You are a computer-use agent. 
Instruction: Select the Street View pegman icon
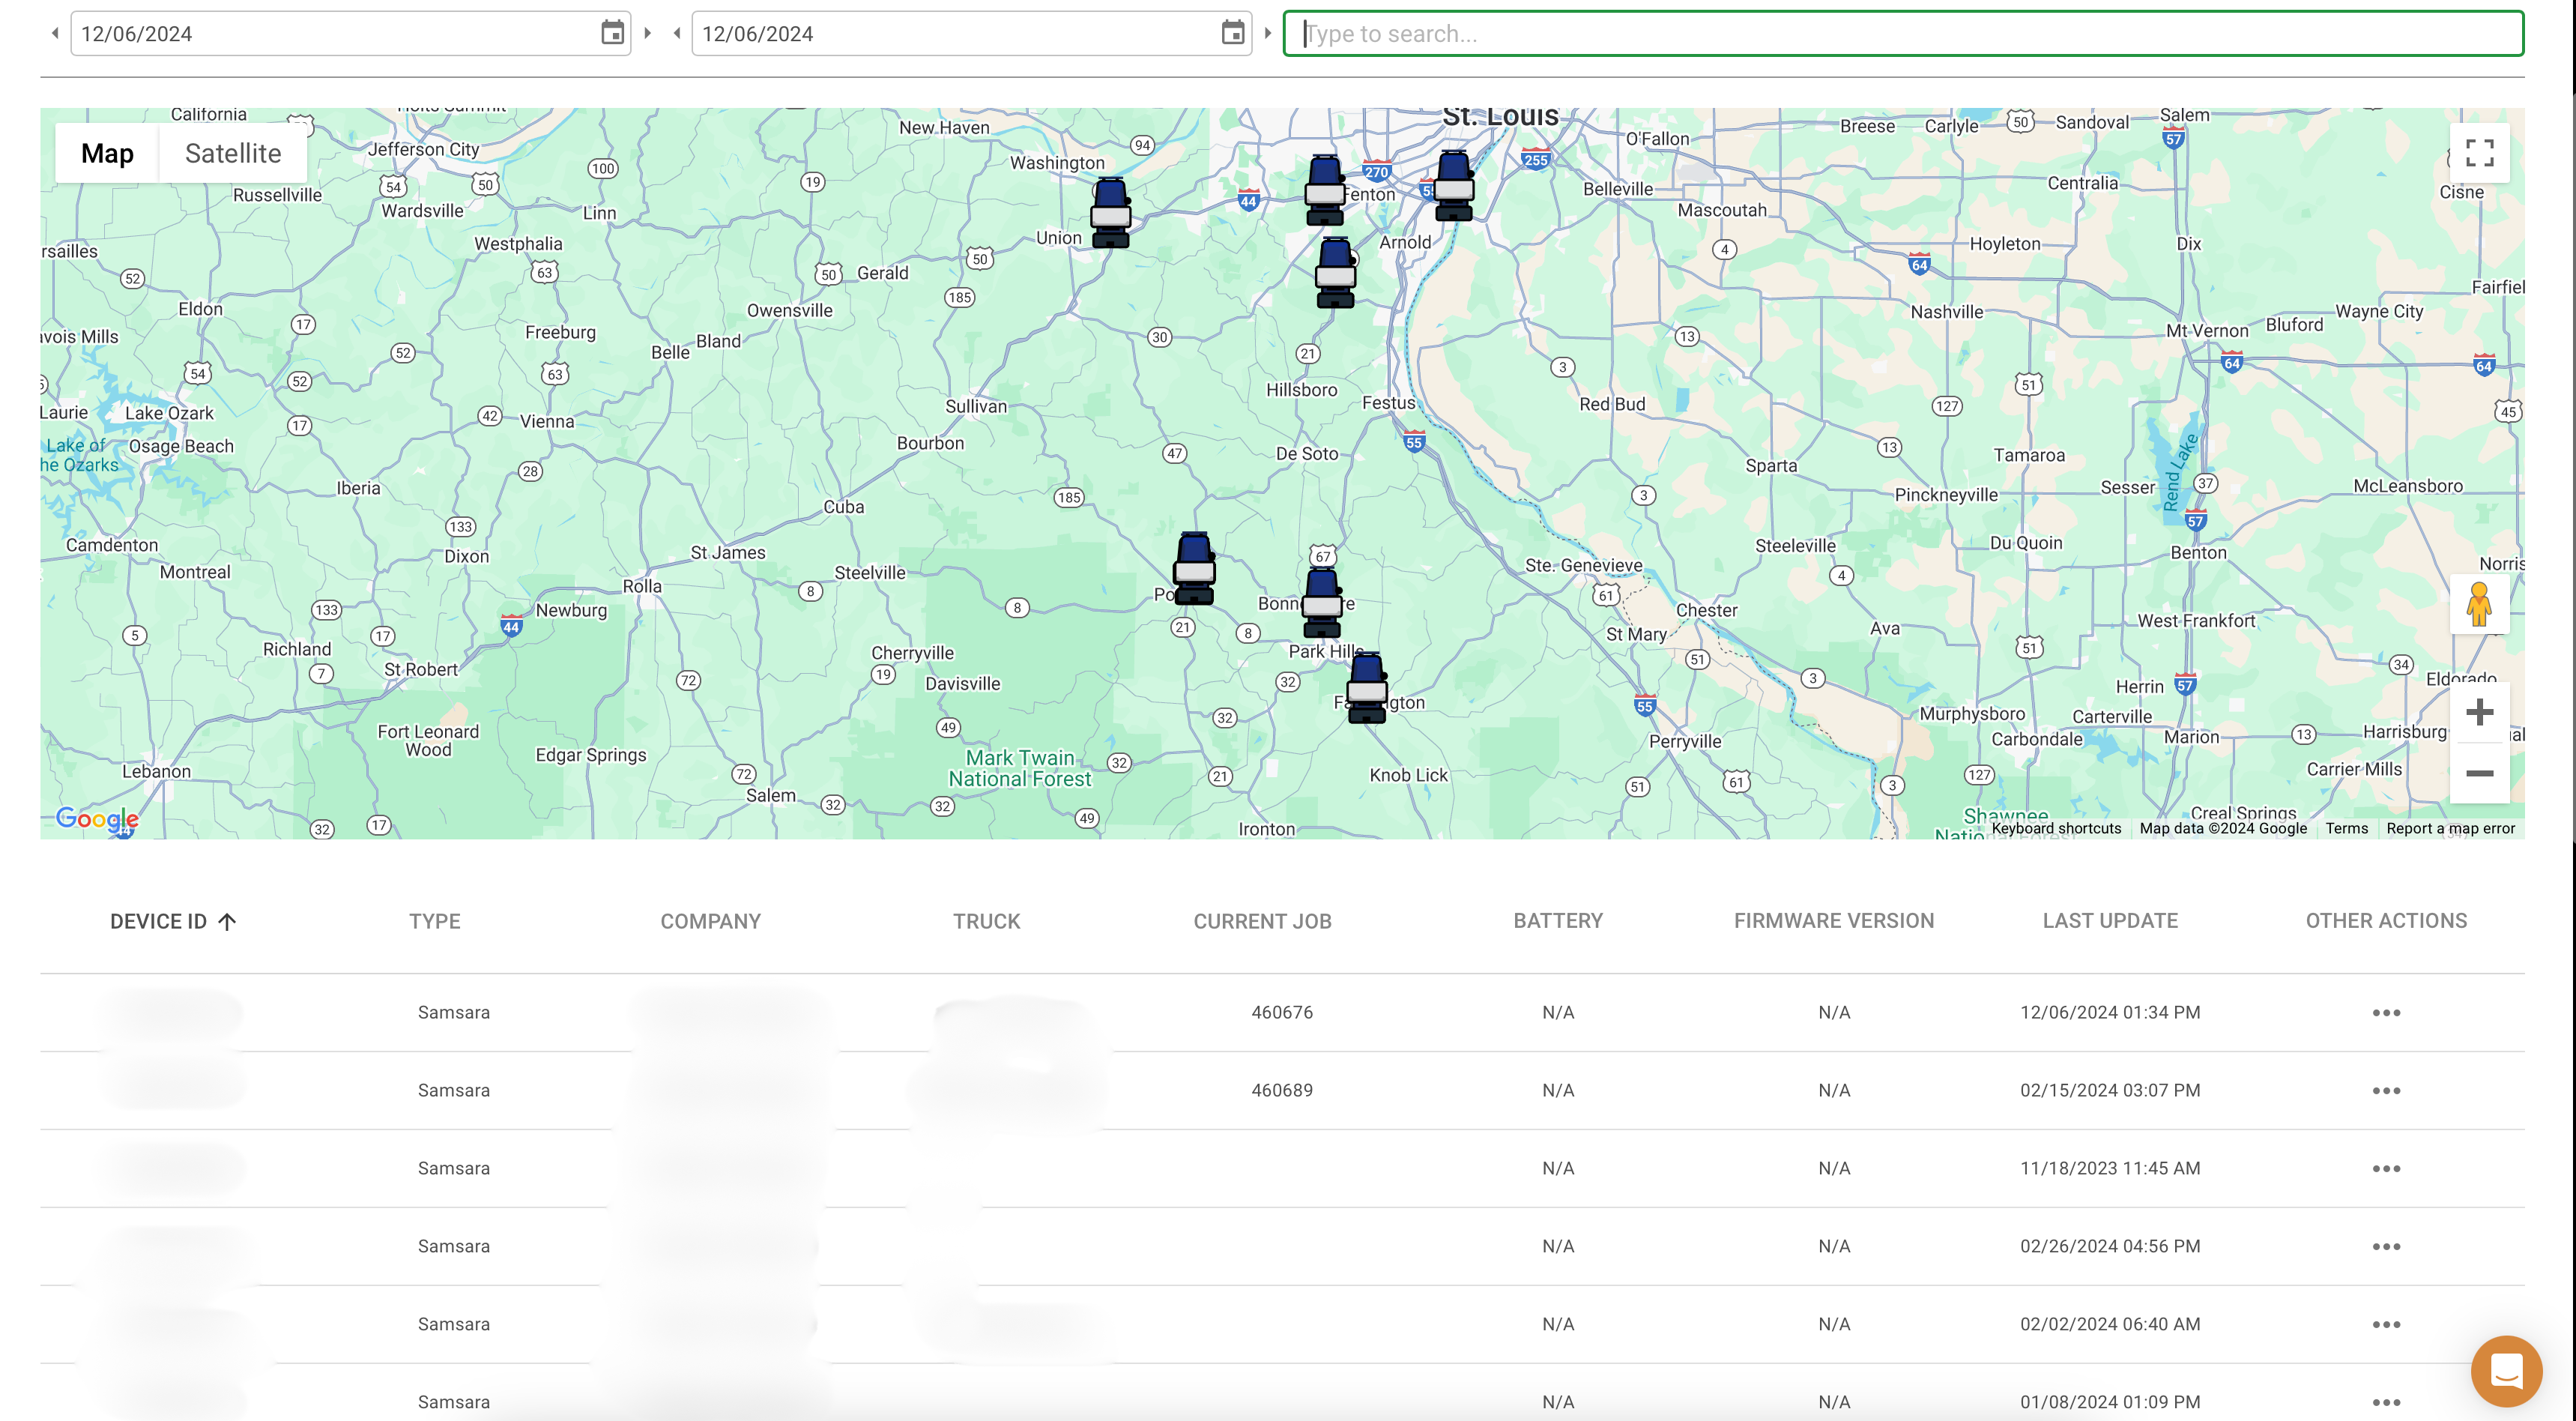pyautogui.click(x=2479, y=604)
